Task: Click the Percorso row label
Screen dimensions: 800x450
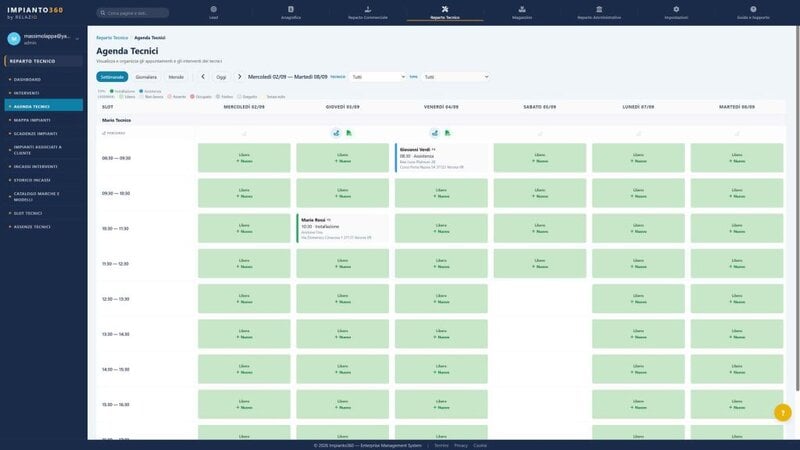Action: 114,133
